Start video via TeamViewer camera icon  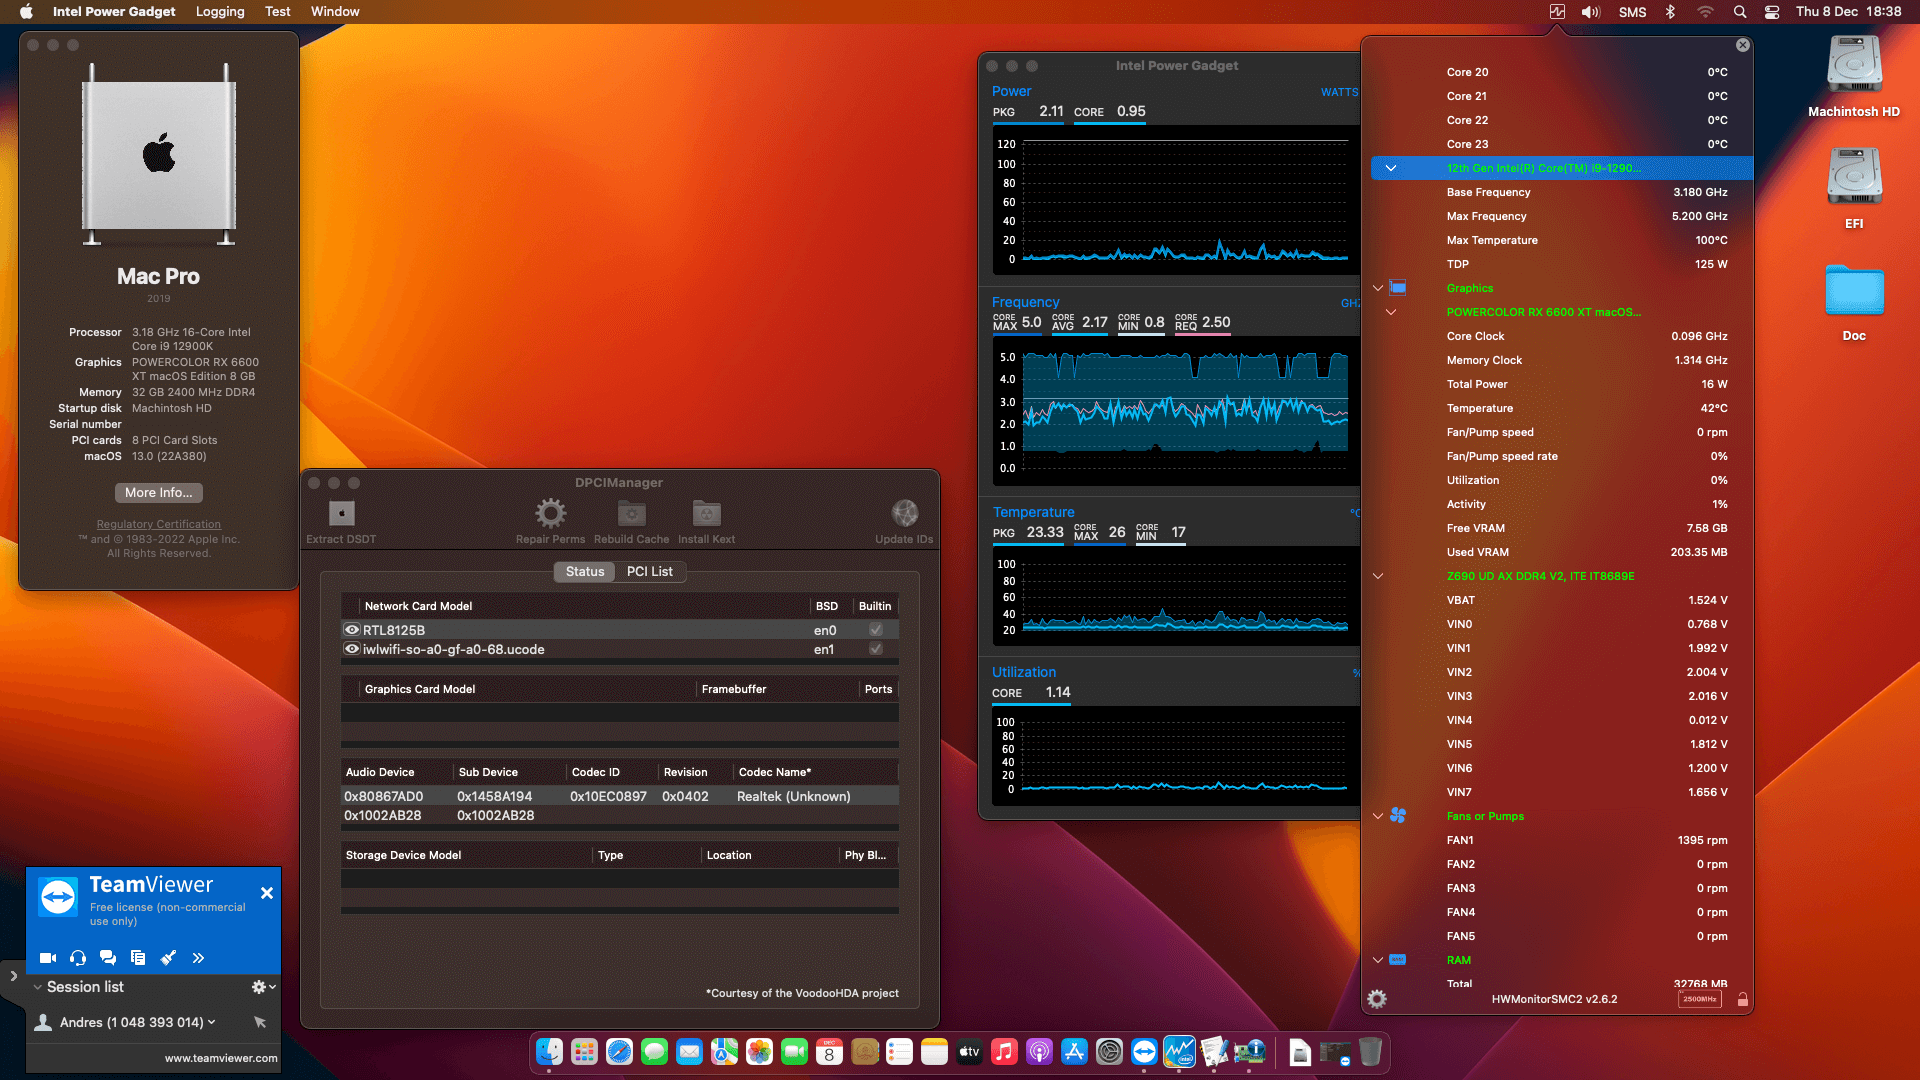coord(48,958)
